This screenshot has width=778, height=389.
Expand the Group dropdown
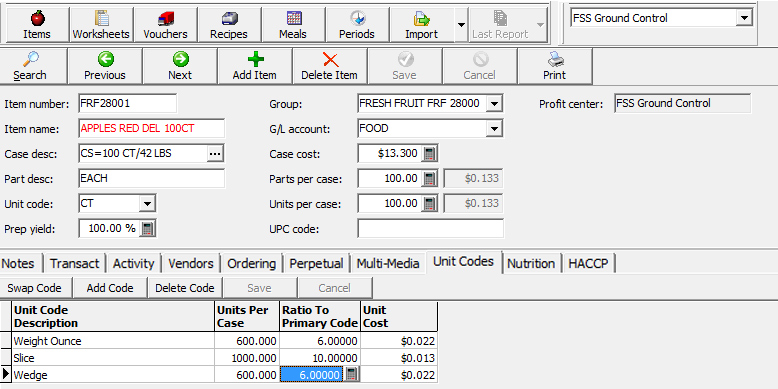click(494, 104)
